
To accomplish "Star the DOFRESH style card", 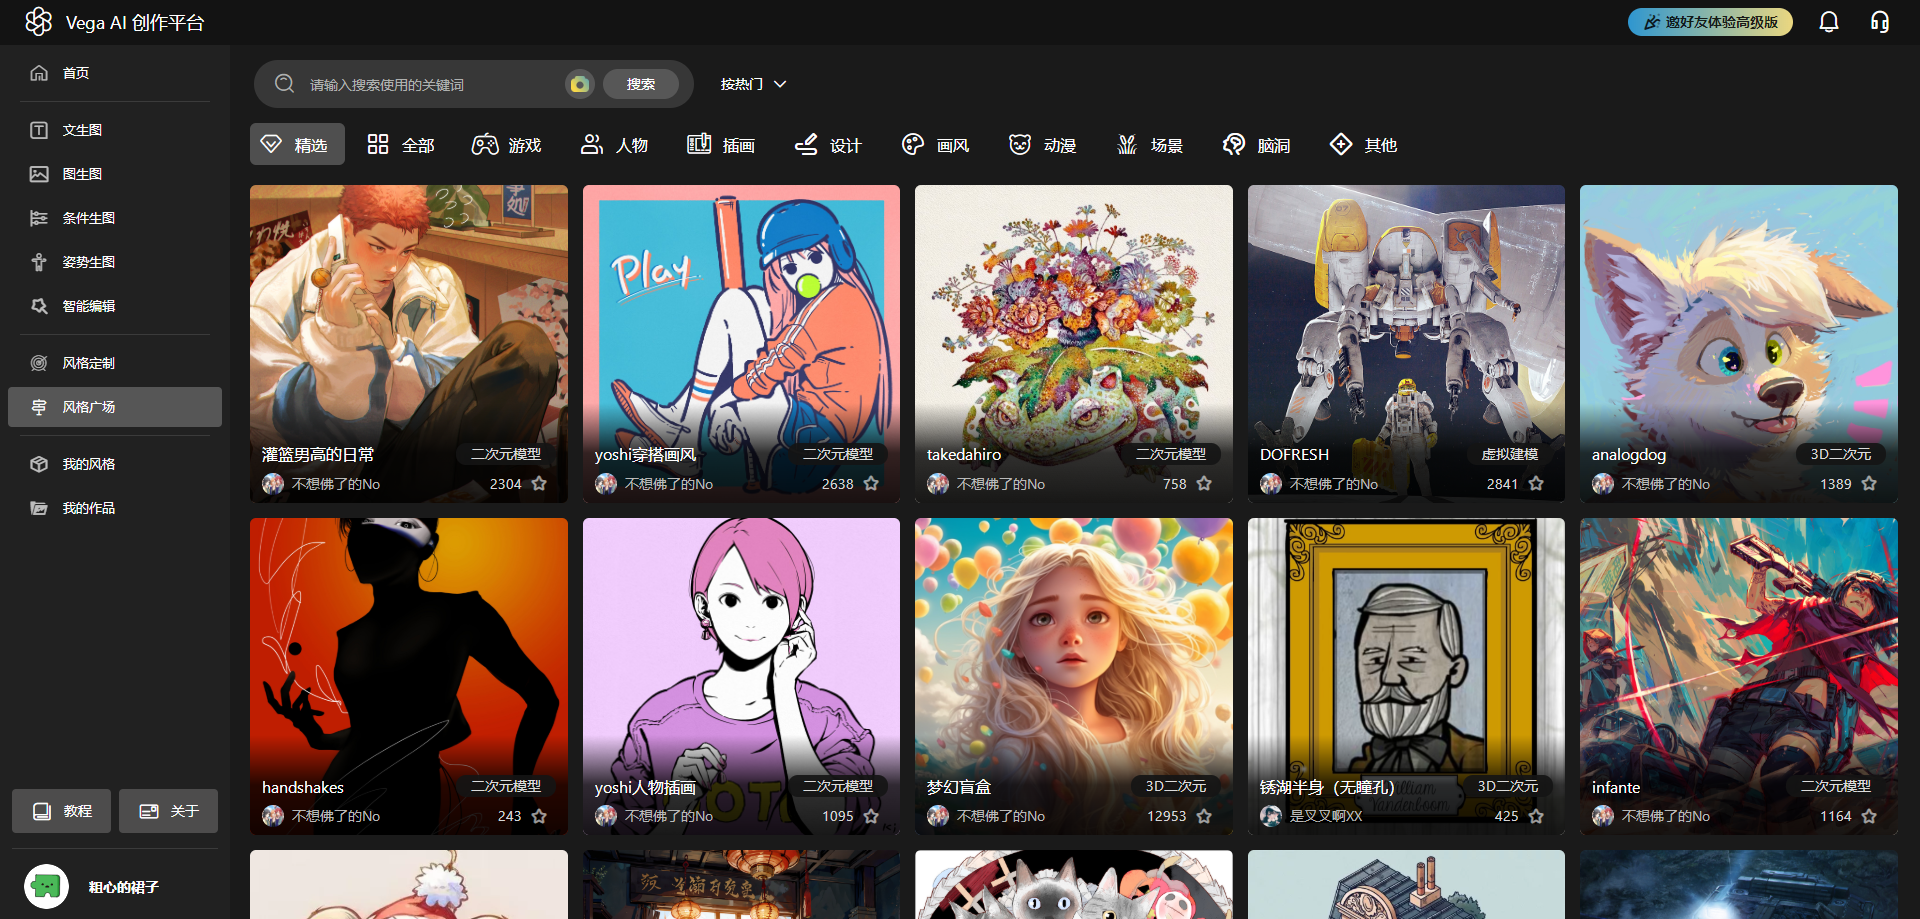I will [1536, 484].
